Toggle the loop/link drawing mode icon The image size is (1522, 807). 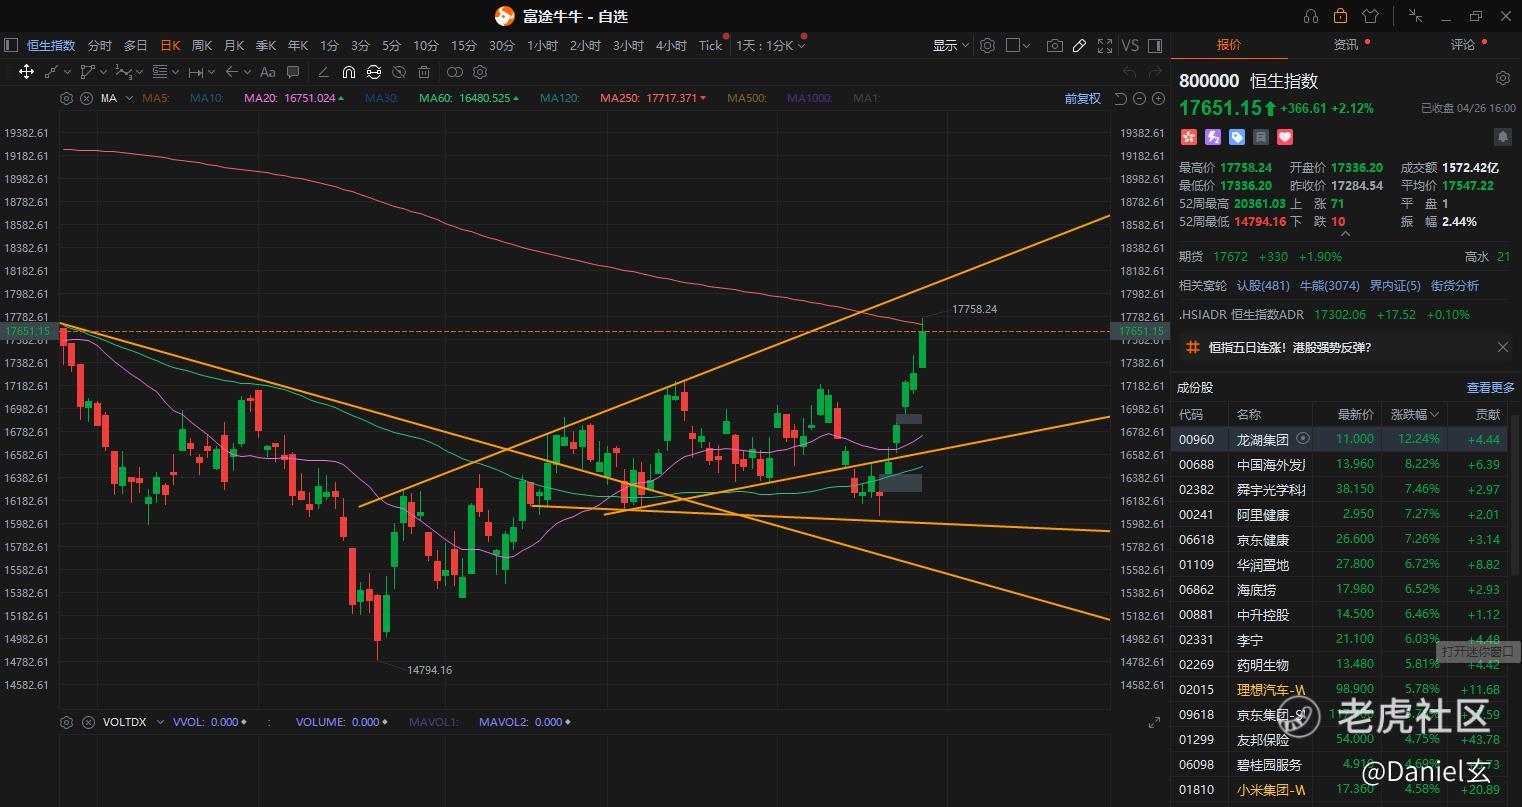pos(374,72)
